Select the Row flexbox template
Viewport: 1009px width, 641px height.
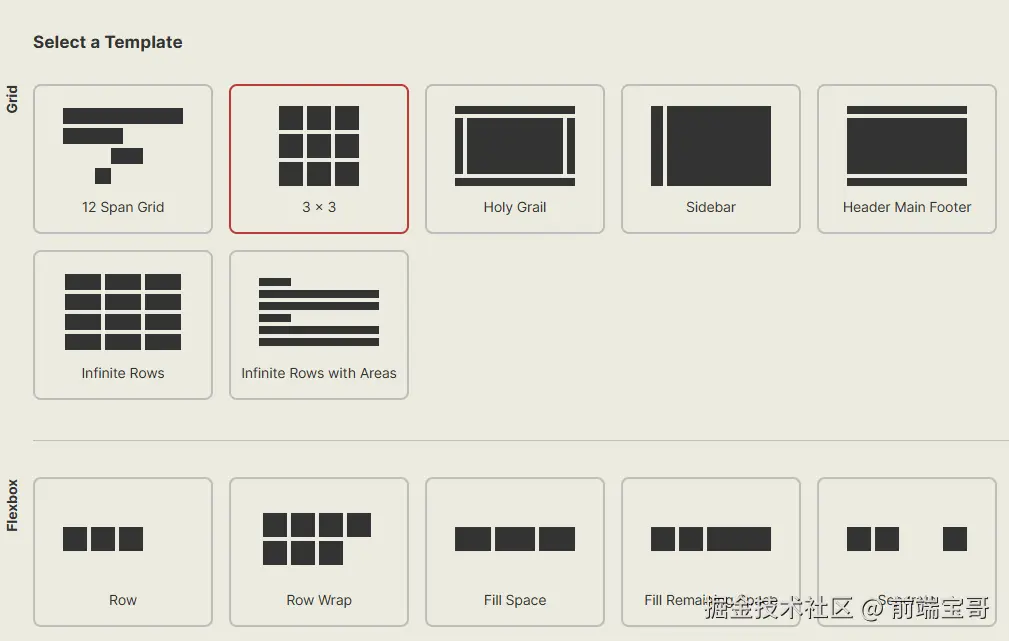pyautogui.click(x=122, y=551)
